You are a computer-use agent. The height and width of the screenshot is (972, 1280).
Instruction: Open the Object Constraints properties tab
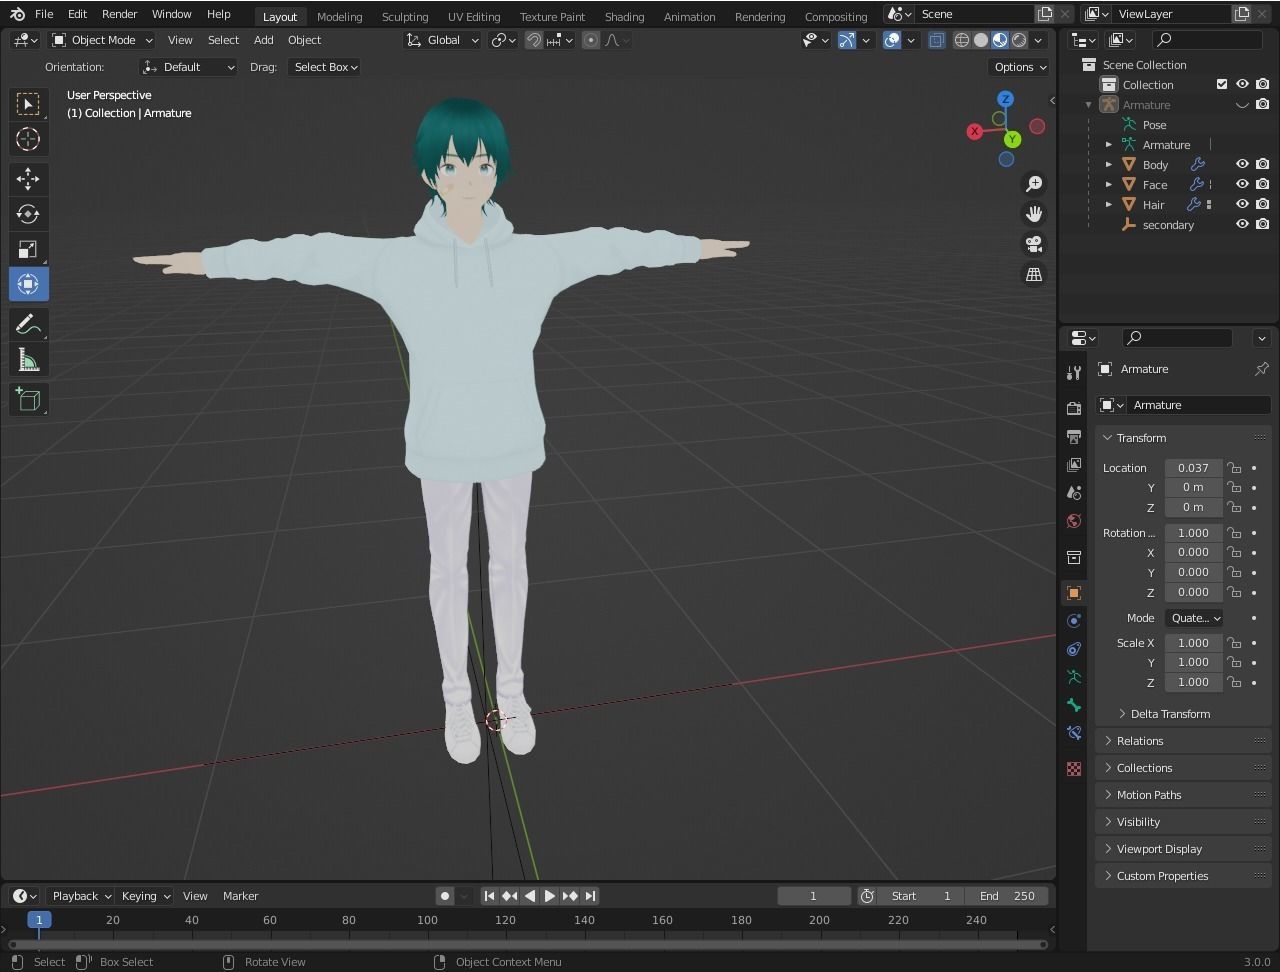click(x=1074, y=649)
